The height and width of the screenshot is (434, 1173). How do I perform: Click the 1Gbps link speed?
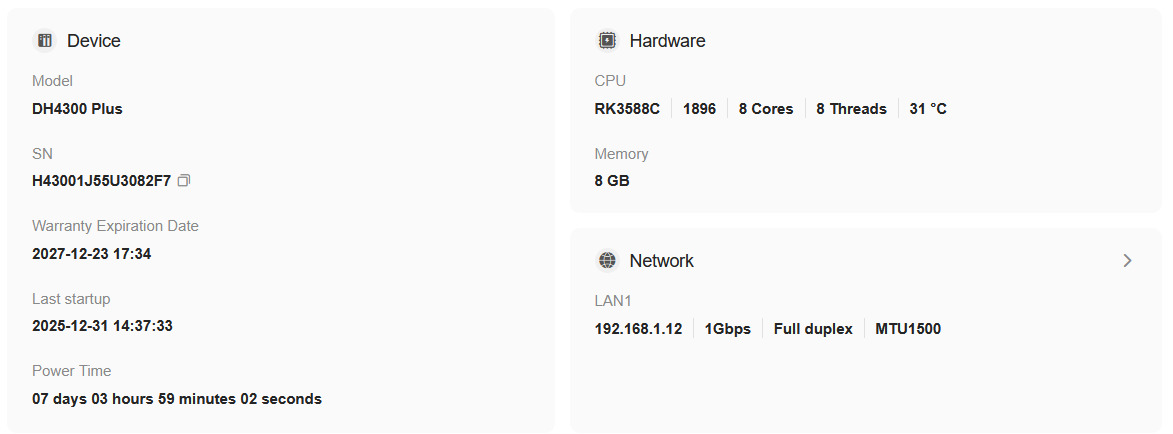(x=728, y=329)
